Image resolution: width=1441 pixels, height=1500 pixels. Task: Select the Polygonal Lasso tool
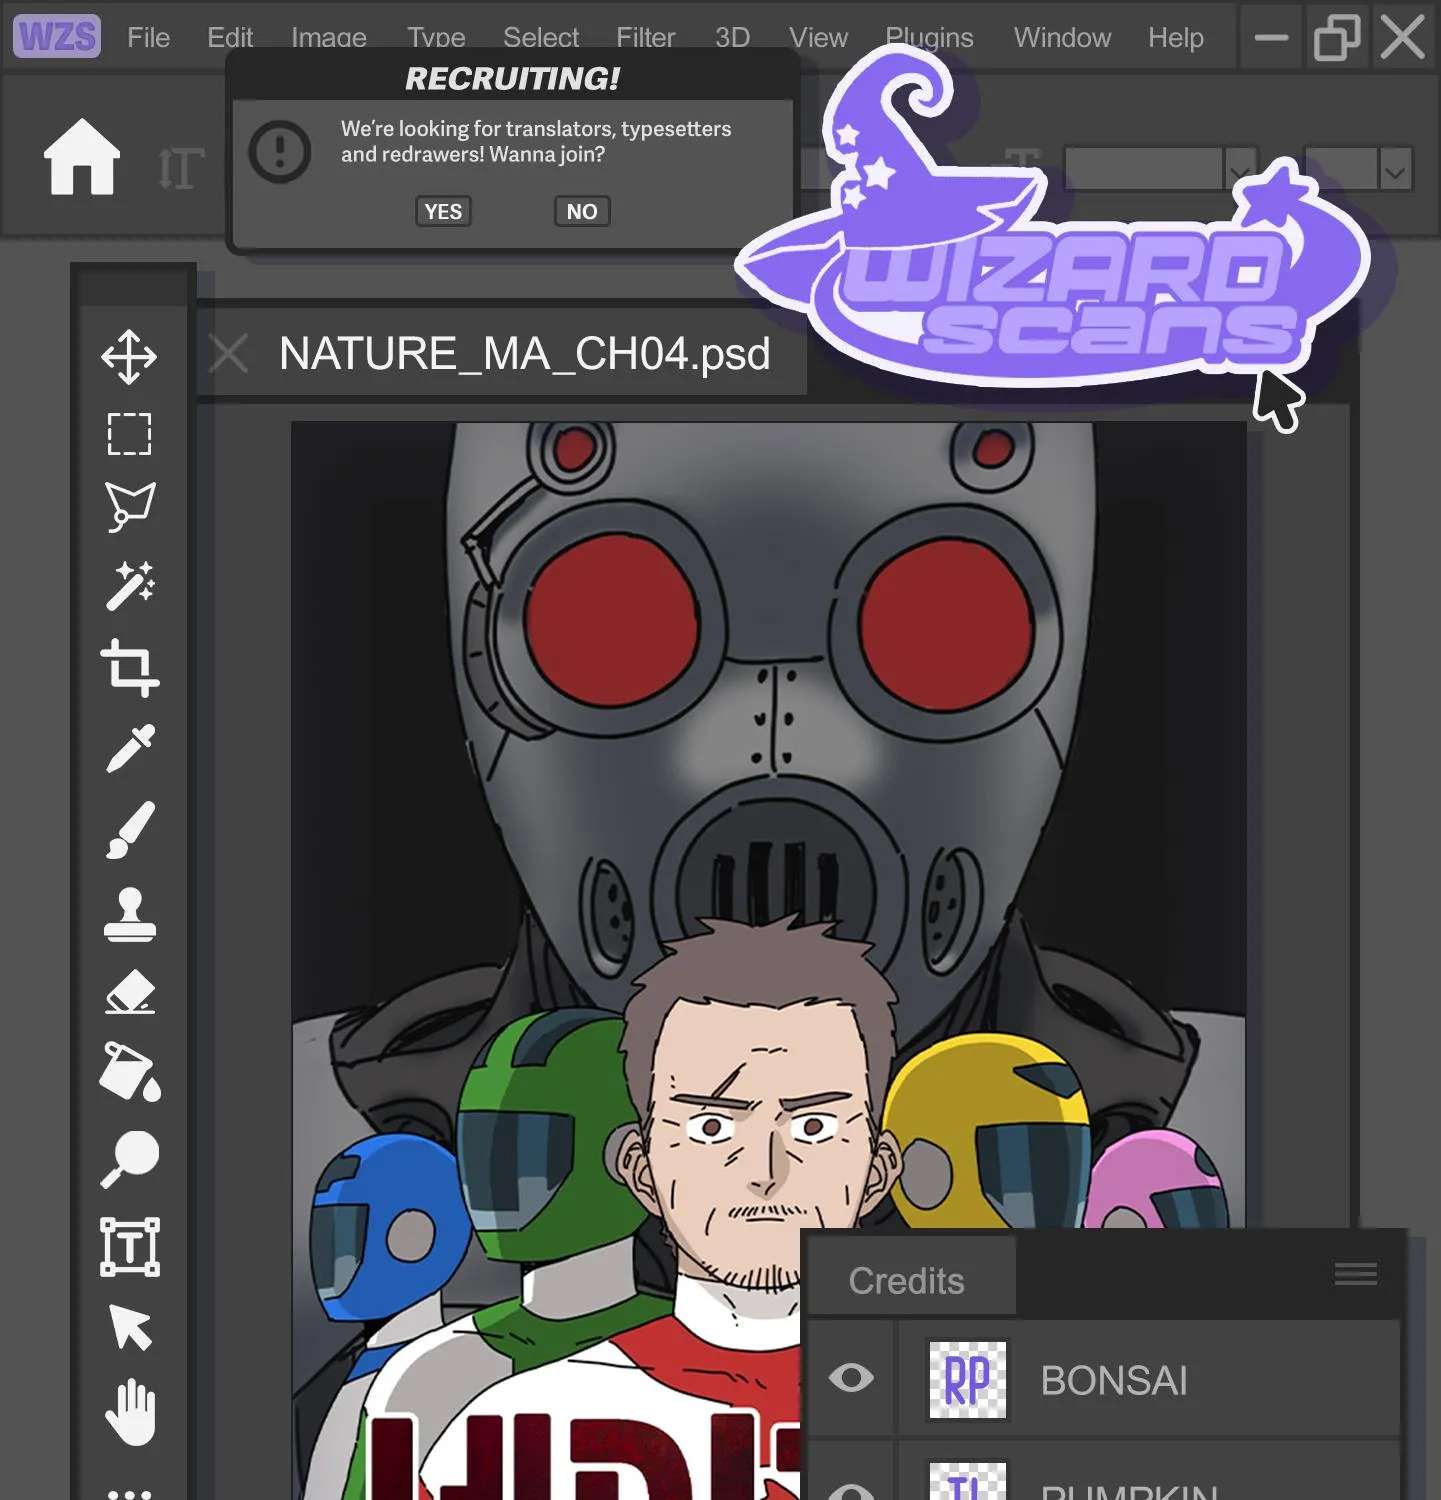pos(130,507)
